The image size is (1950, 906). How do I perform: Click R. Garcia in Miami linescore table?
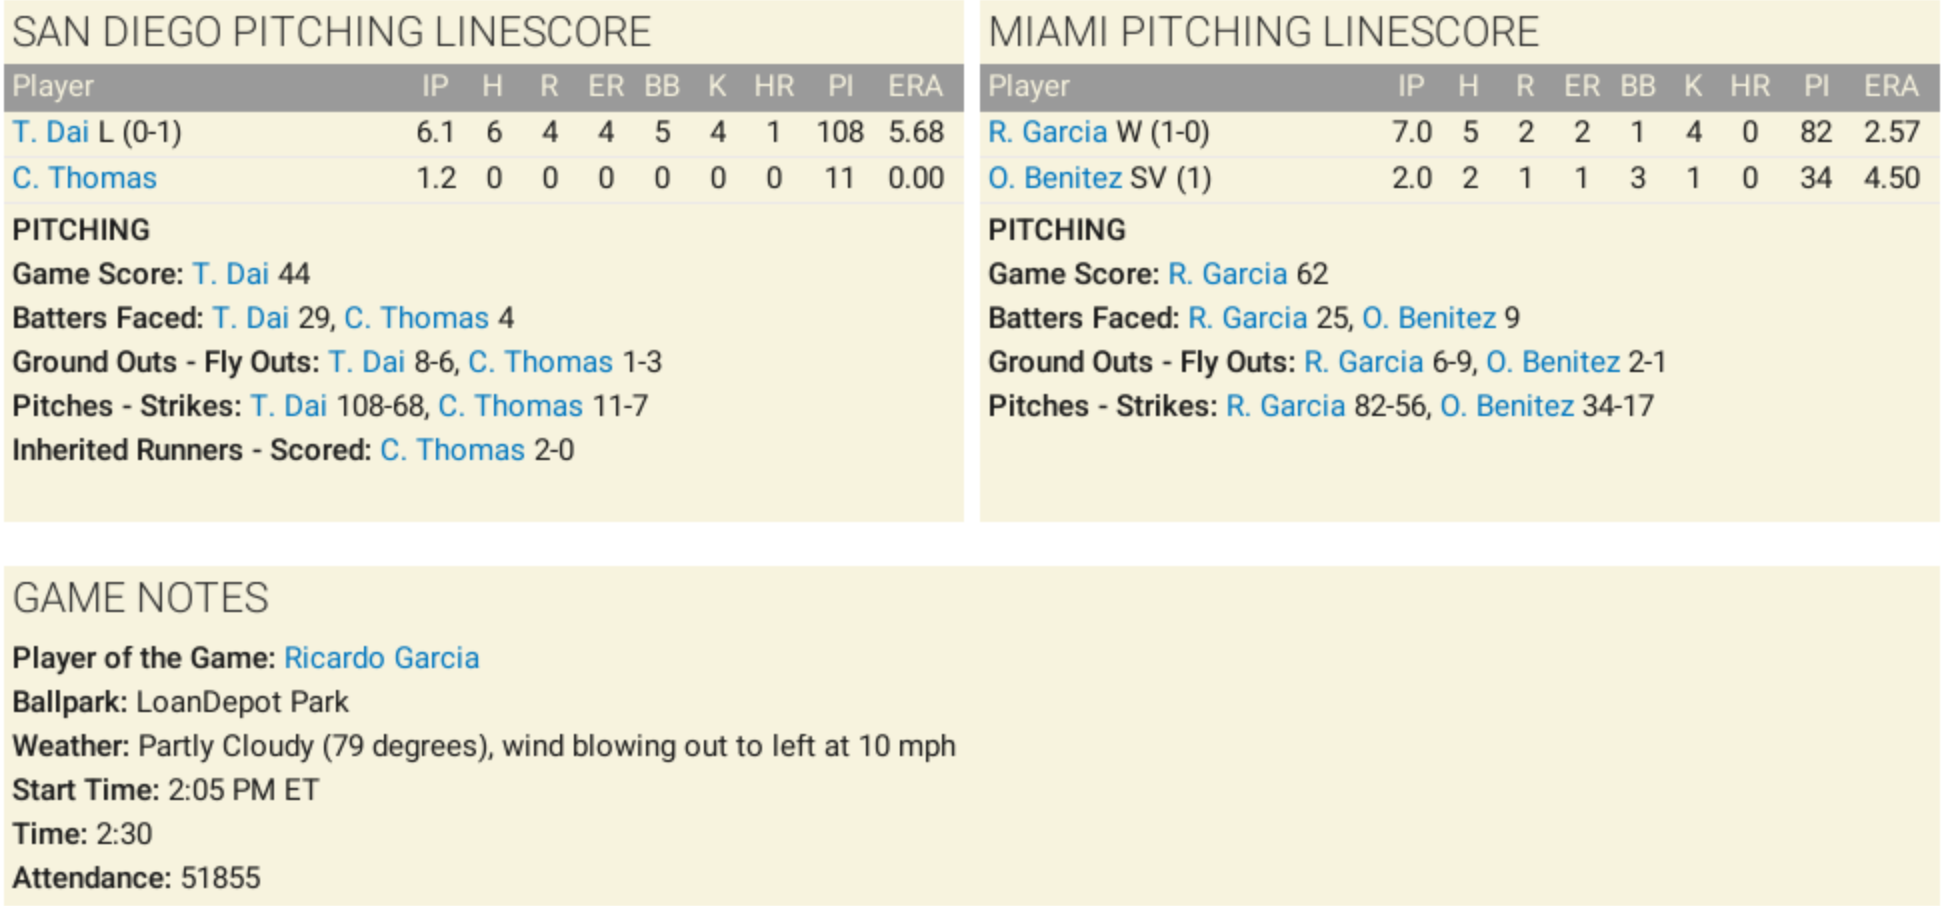[x=1047, y=132]
